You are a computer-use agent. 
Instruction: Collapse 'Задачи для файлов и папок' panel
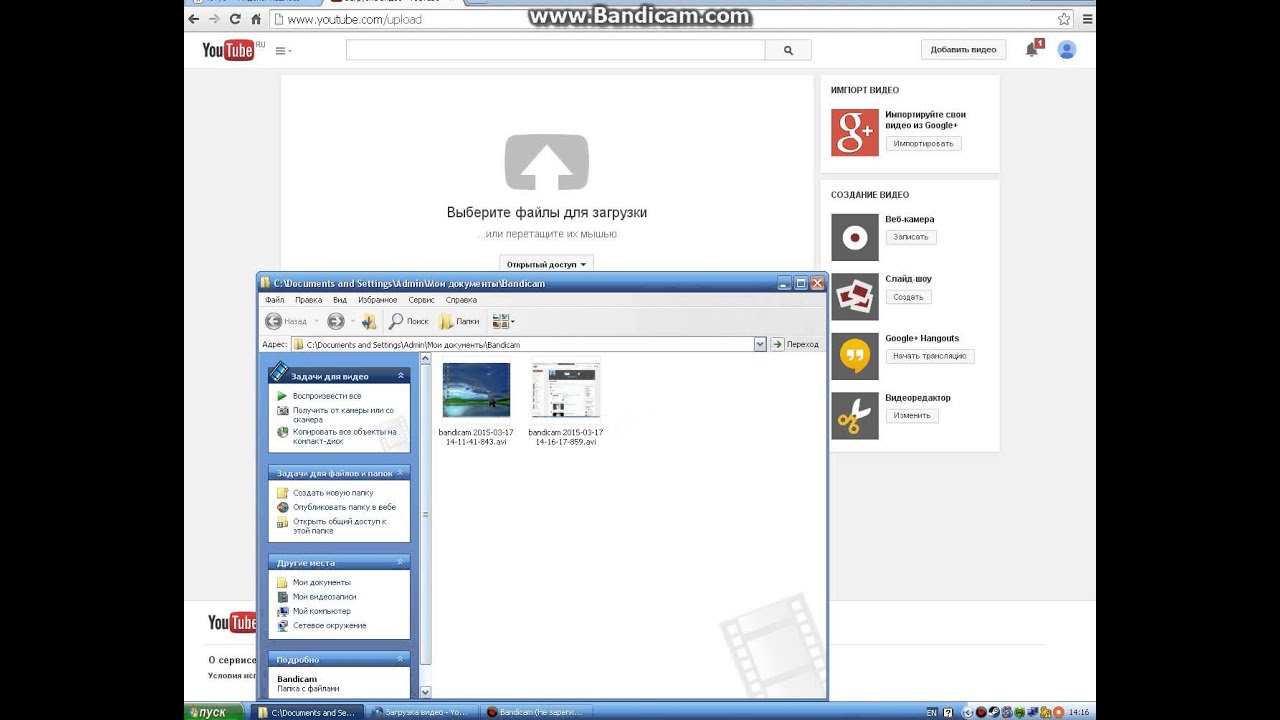(x=401, y=472)
